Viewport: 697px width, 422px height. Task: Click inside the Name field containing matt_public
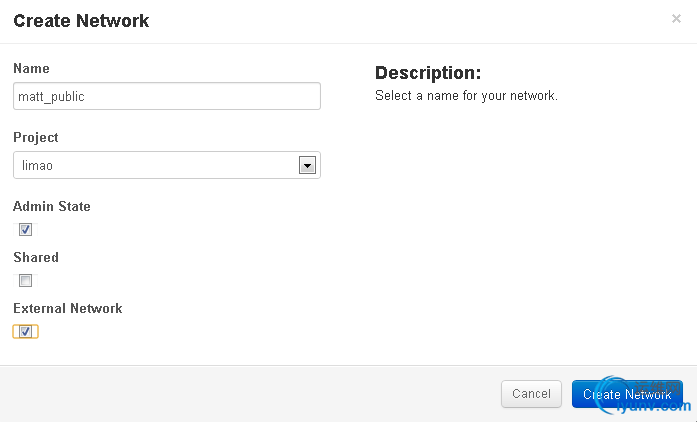click(167, 96)
